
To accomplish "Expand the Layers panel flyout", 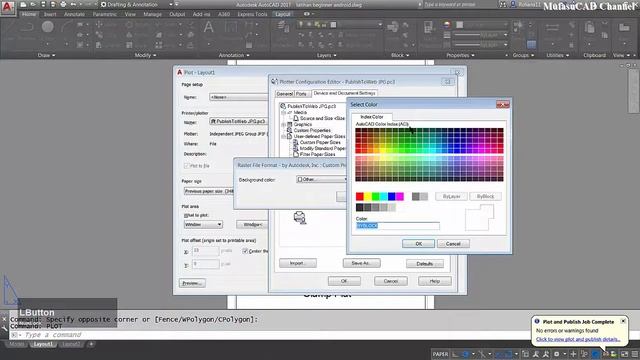I will (327, 55).
